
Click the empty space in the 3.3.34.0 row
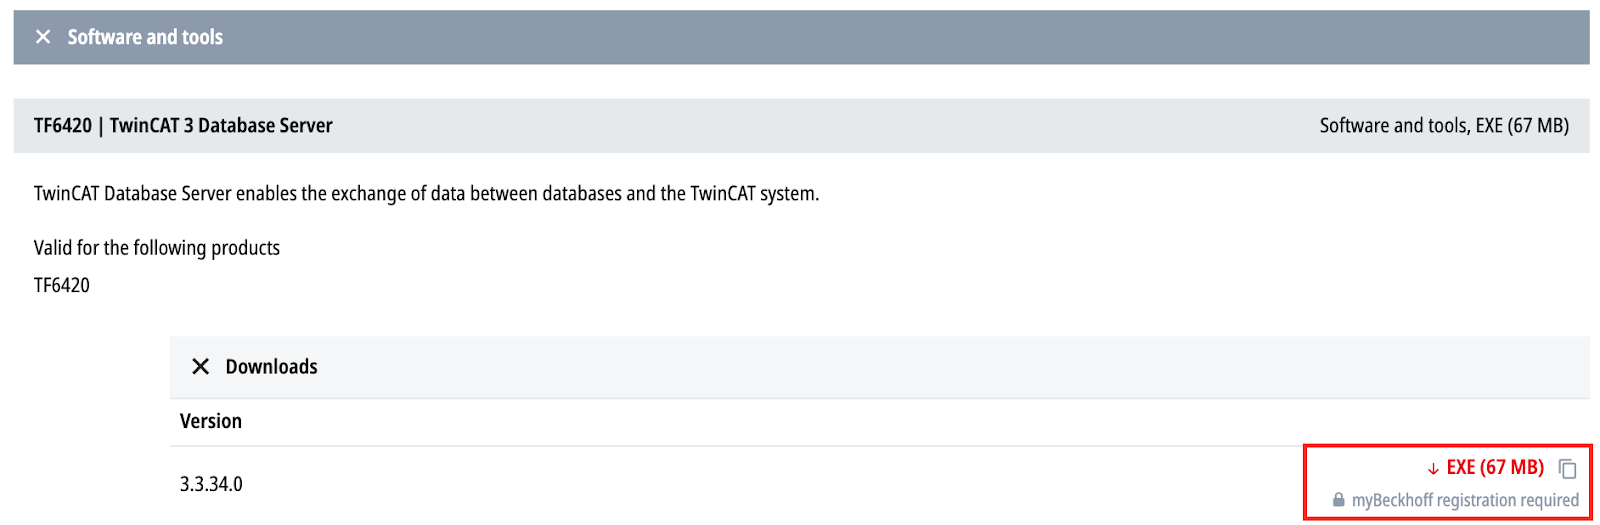tap(770, 484)
